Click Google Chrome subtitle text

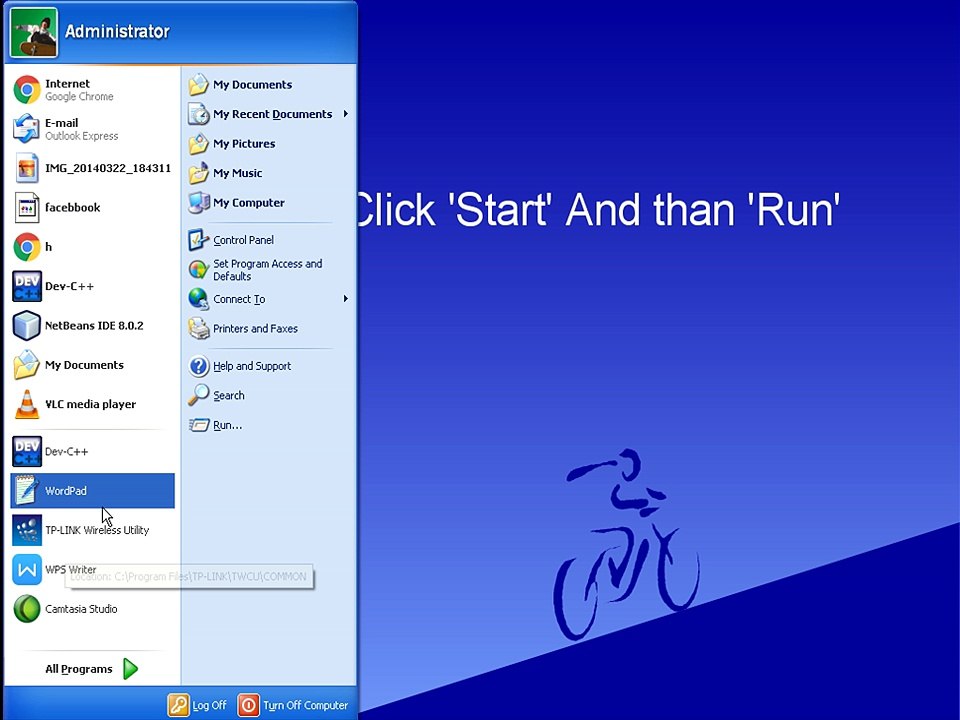pyautogui.click(x=79, y=97)
